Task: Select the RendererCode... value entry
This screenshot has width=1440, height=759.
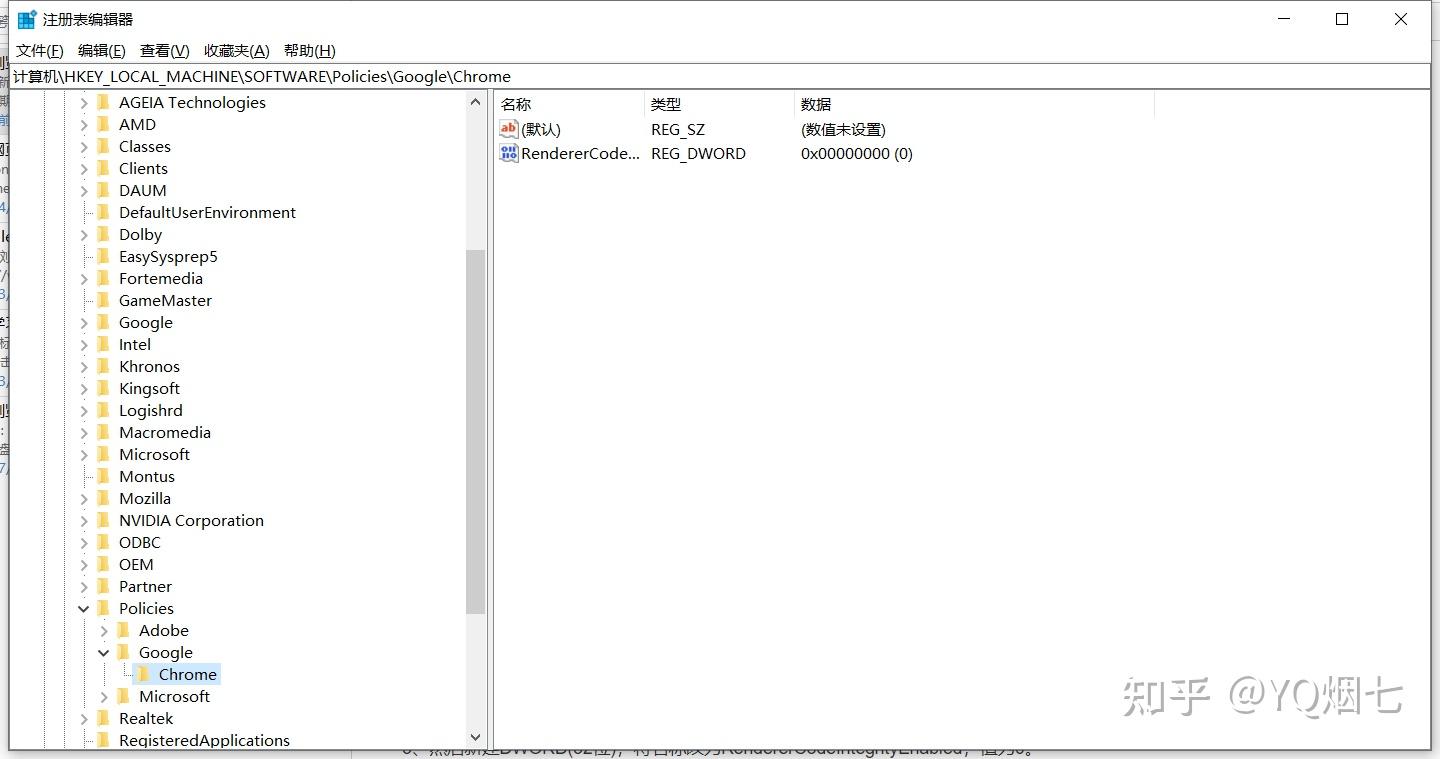Action: pyautogui.click(x=580, y=153)
